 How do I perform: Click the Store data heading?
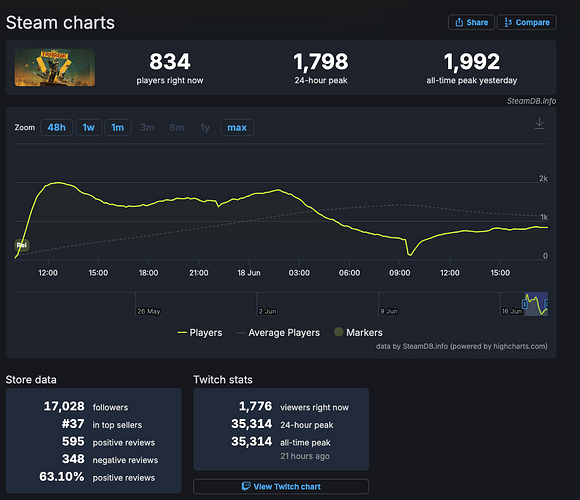[31, 380]
